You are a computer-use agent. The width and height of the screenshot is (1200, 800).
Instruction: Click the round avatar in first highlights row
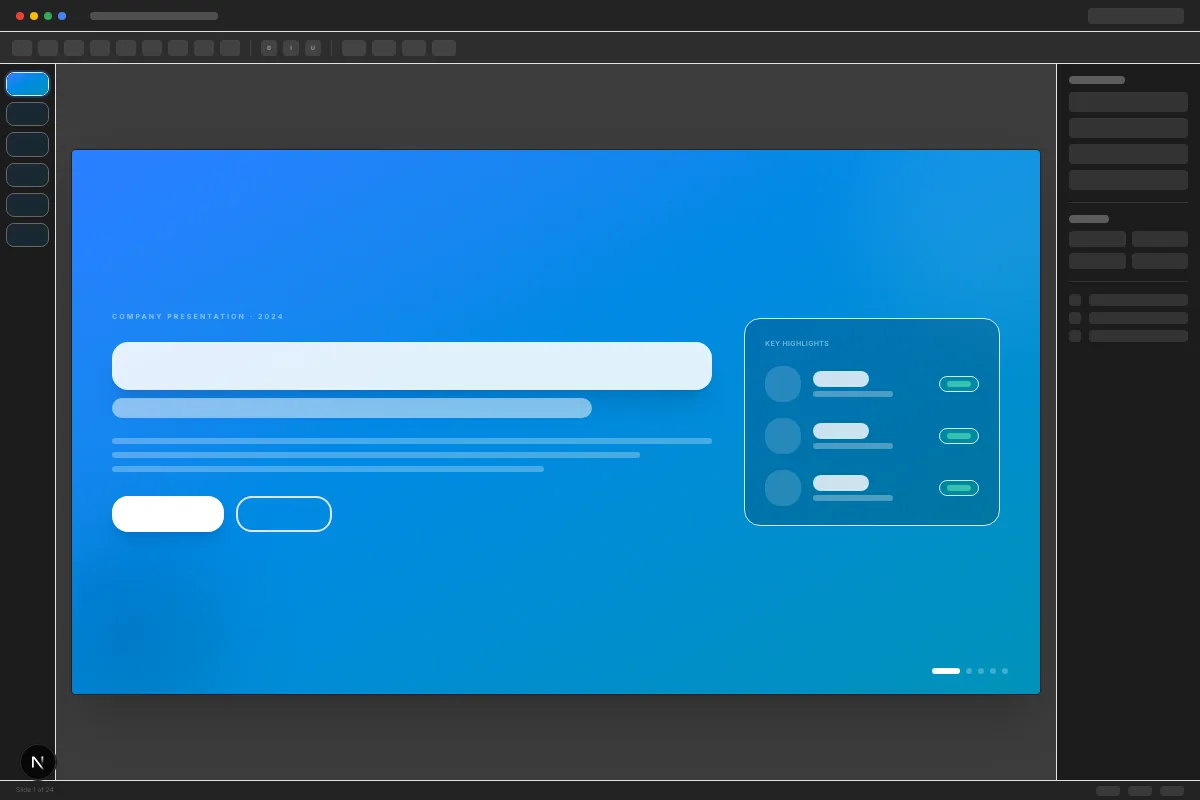[783, 384]
